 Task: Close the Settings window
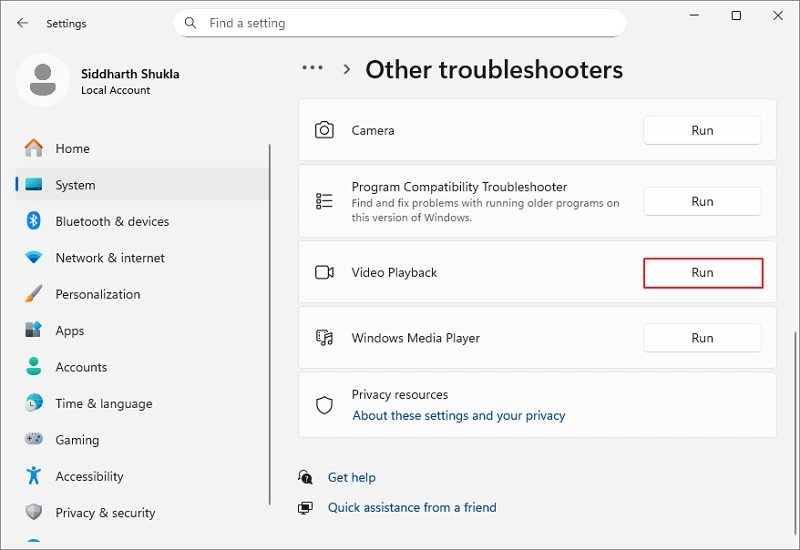pos(778,15)
